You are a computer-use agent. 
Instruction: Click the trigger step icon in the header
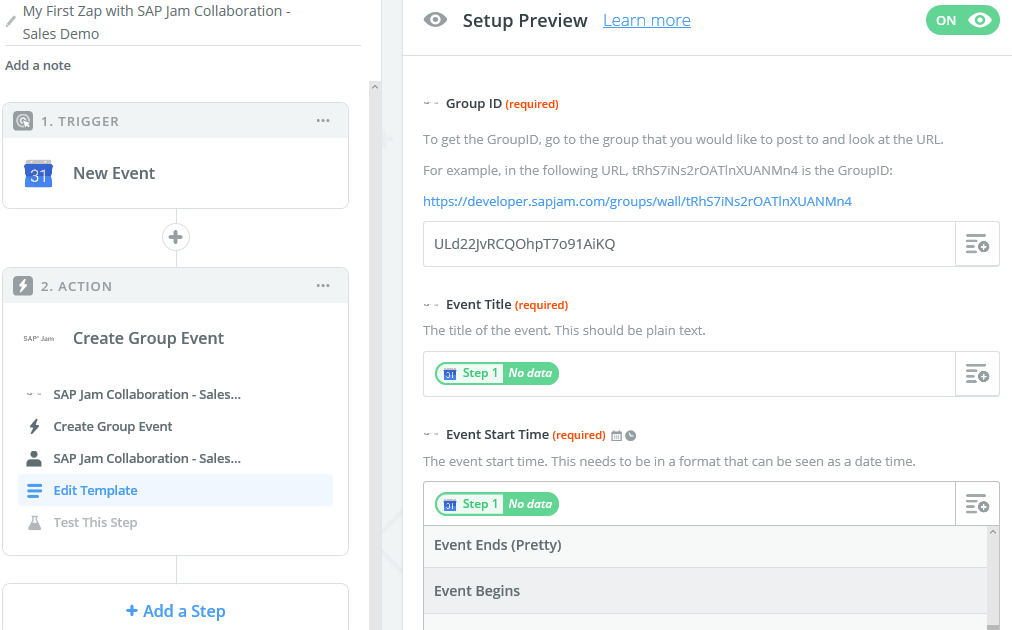coord(23,121)
